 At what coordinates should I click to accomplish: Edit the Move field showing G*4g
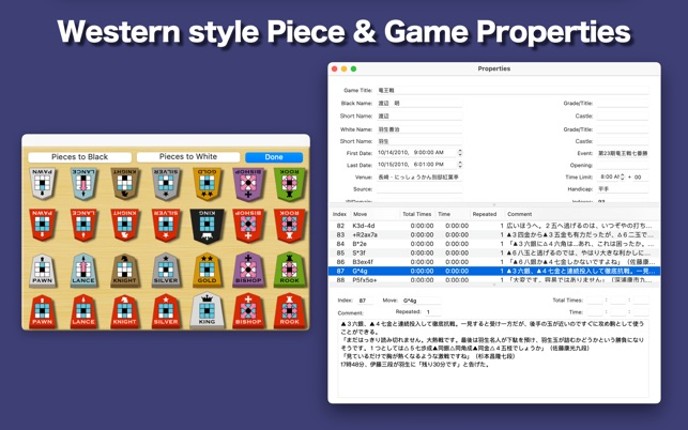coord(420,301)
